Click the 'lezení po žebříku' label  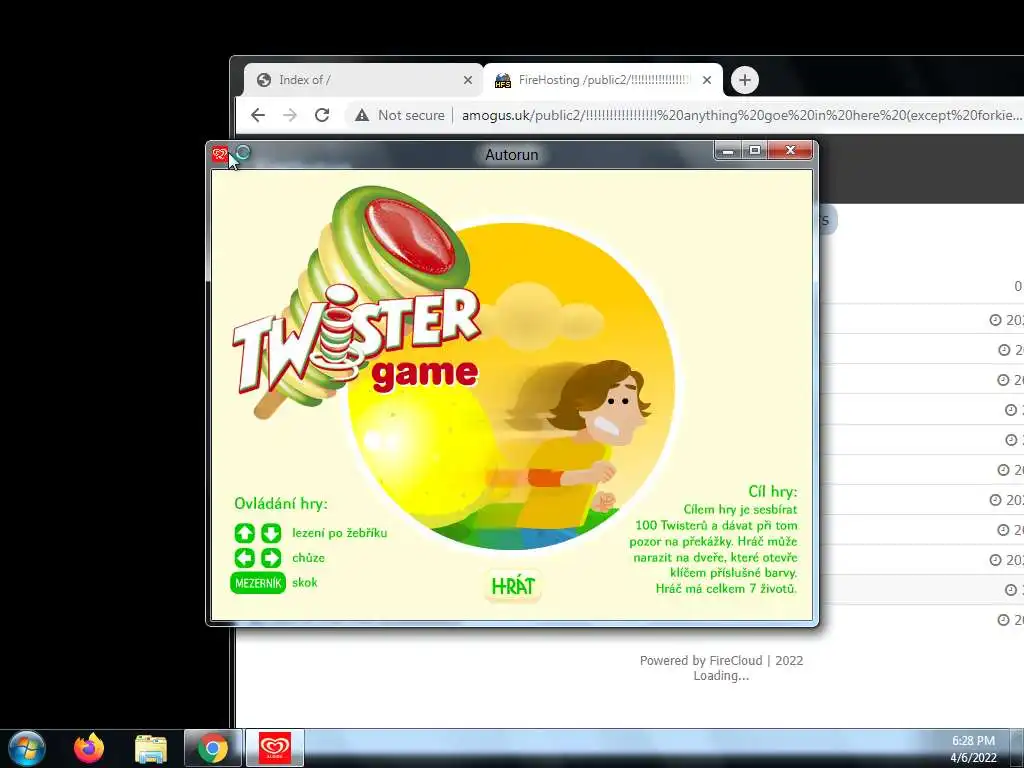340,533
